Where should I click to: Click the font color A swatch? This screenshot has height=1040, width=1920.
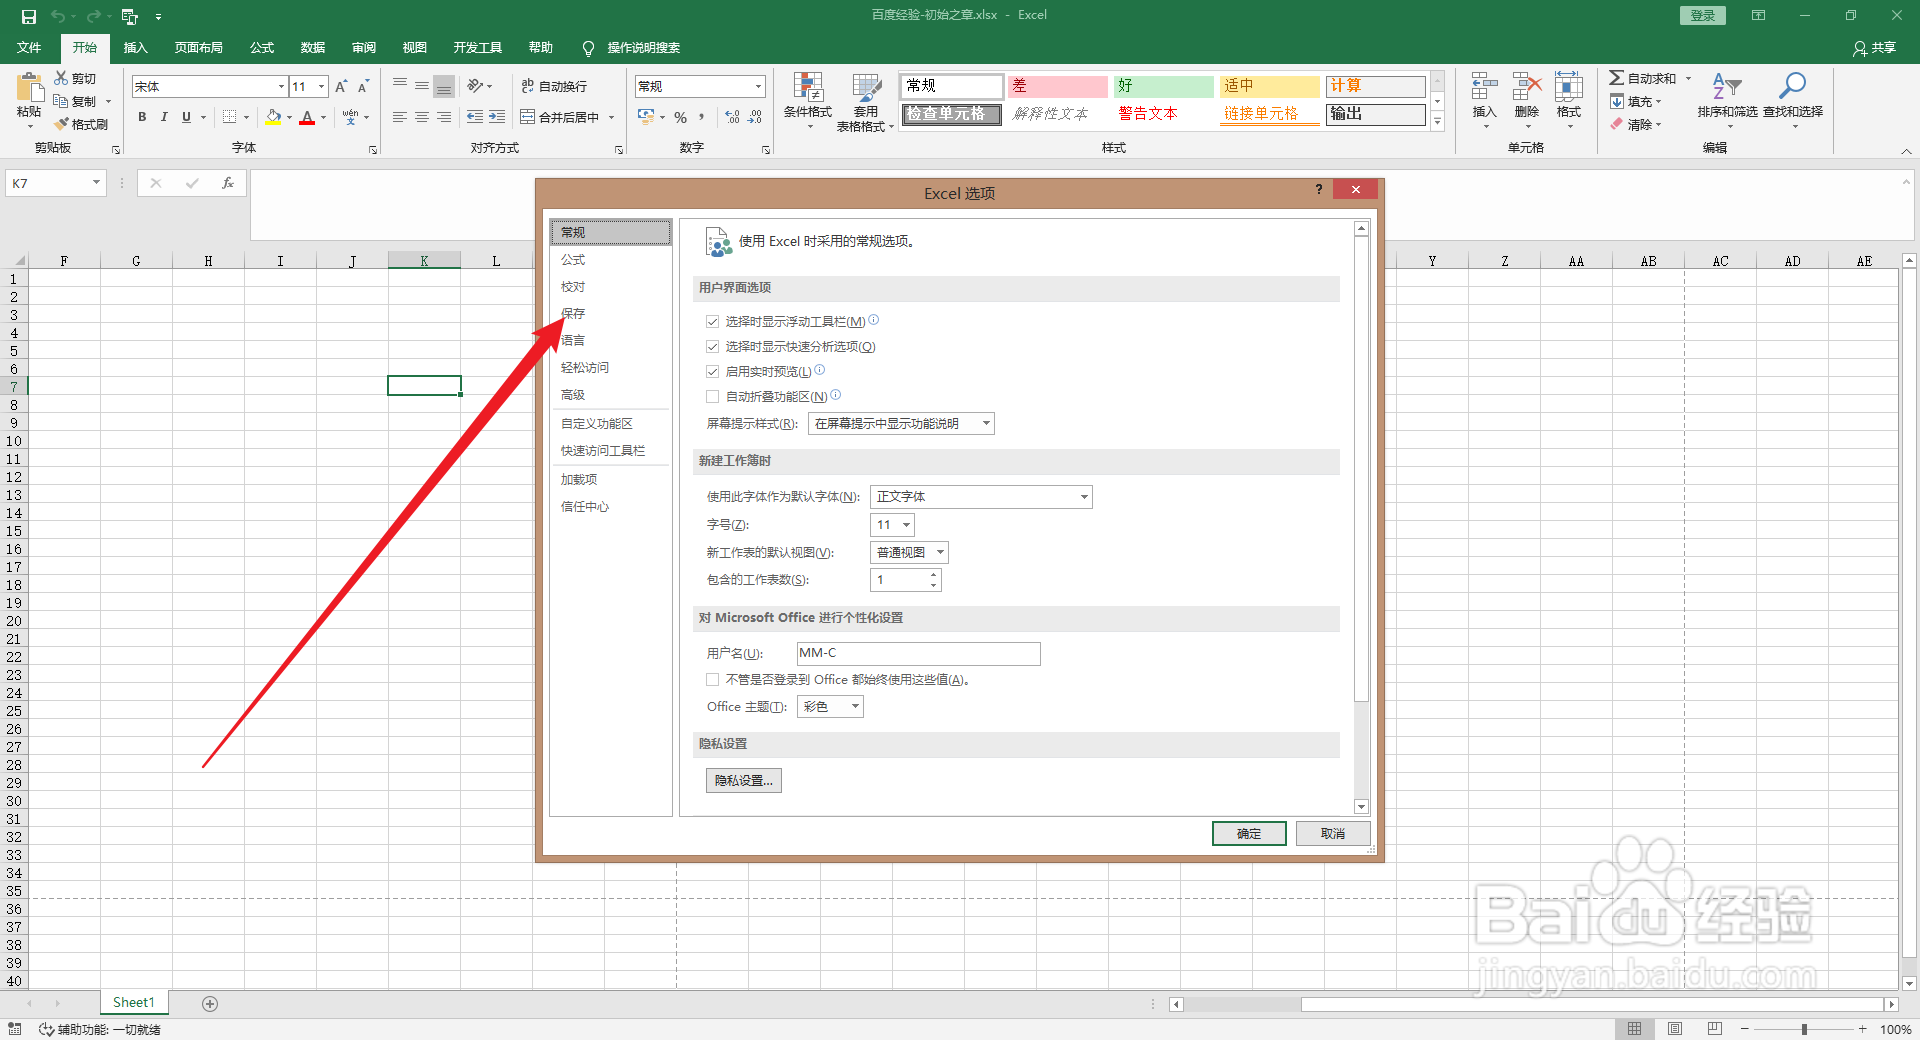pyautogui.click(x=307, y=117)
